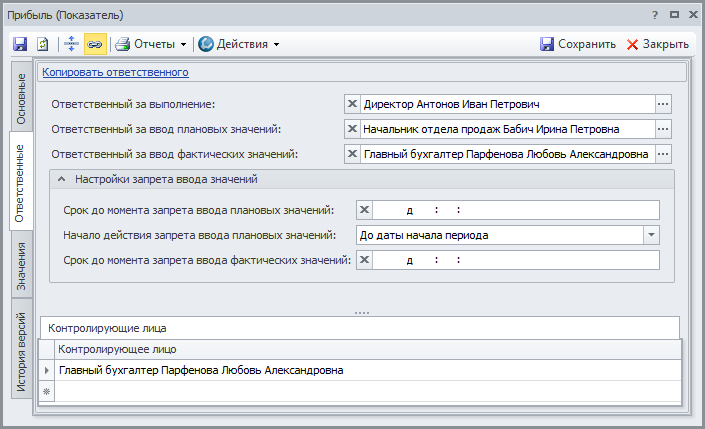The height and width of the screenshot is (429, 705).
Task: Browse ellipsis for Директор Антонов field
Action: 662,103
